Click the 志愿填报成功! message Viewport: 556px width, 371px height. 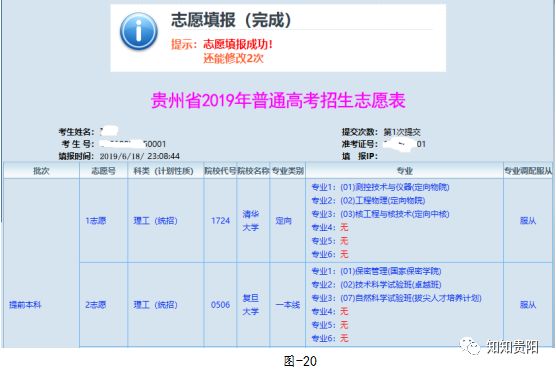tap(238, 44)
